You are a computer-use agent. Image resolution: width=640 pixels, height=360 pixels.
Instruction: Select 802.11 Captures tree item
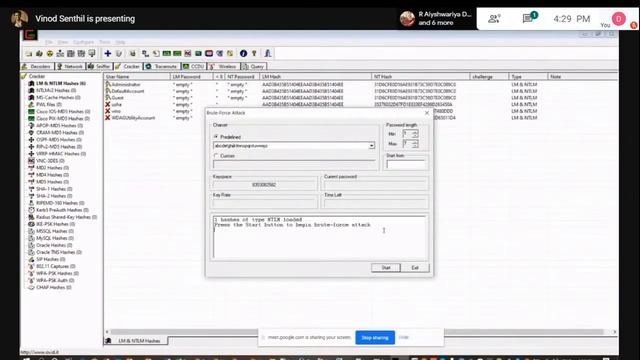coord(56,266)
